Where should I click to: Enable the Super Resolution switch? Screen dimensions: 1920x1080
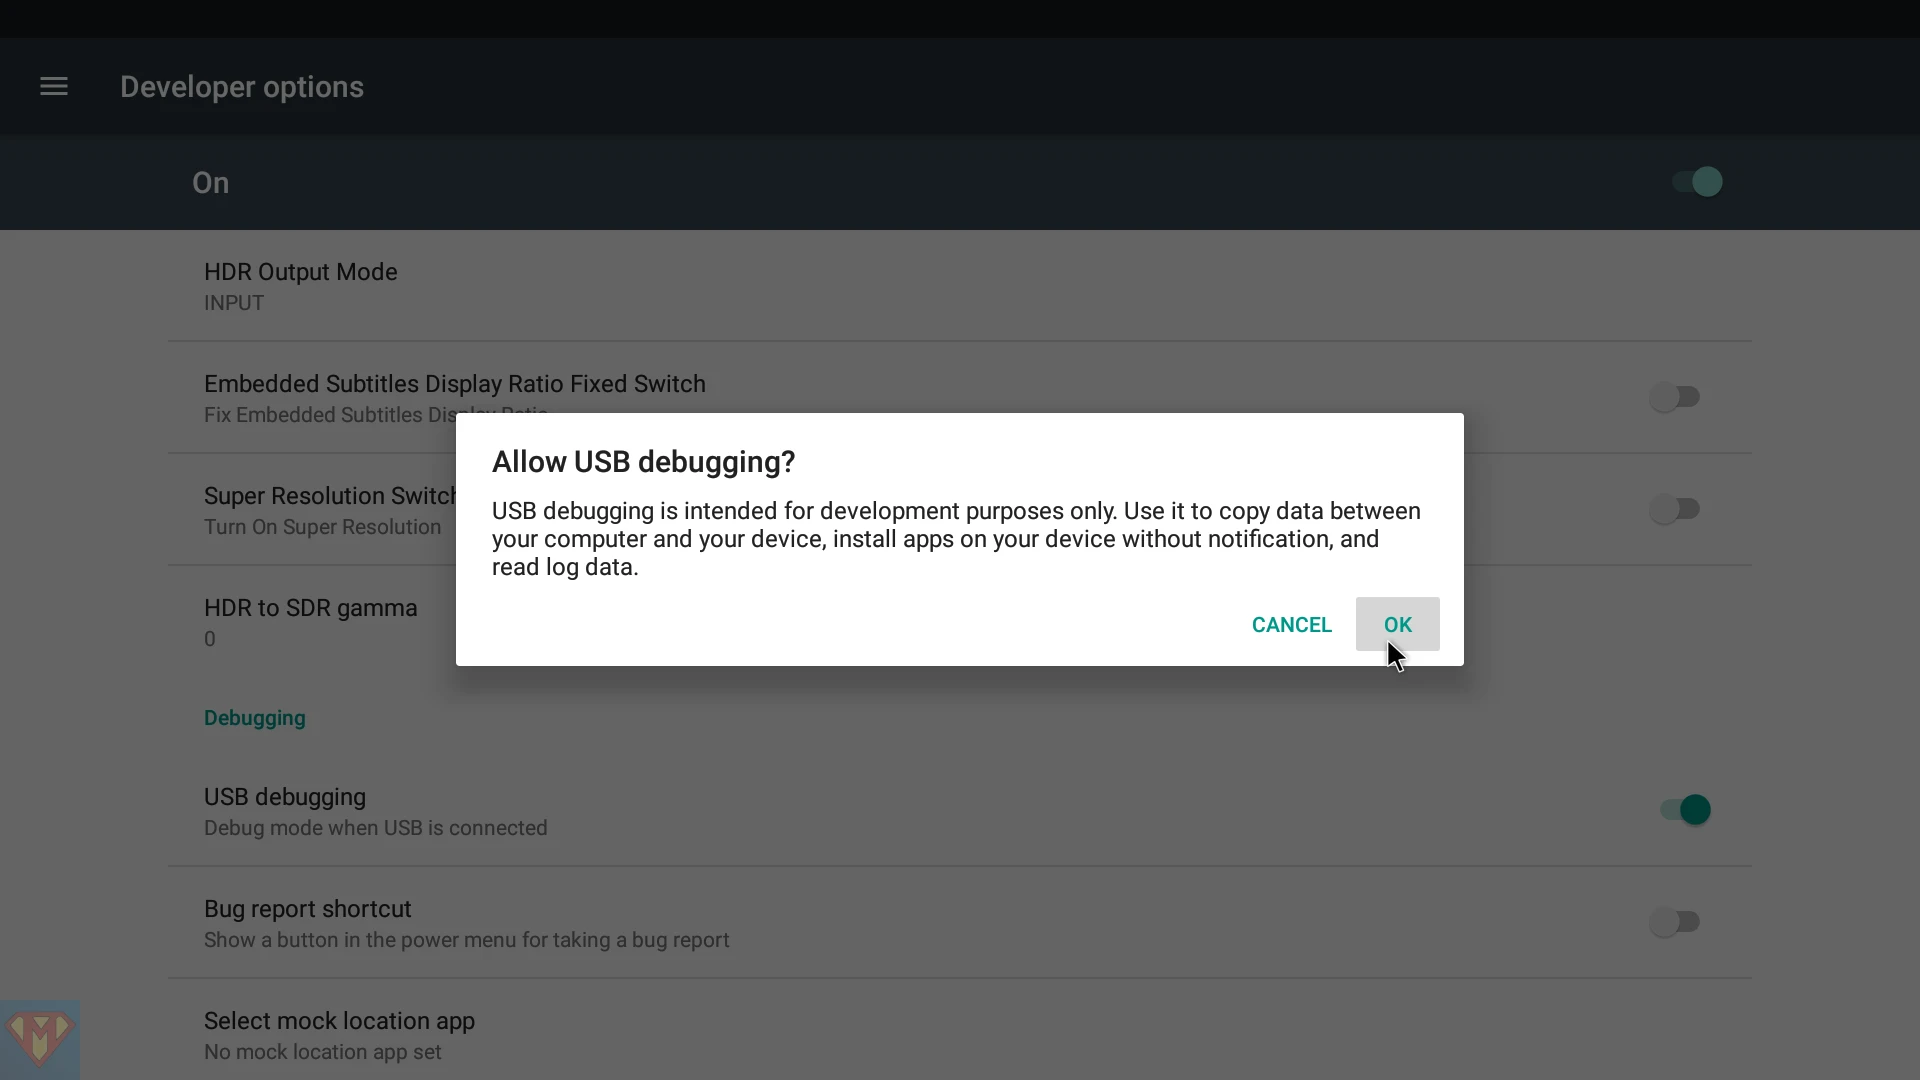1675,509
